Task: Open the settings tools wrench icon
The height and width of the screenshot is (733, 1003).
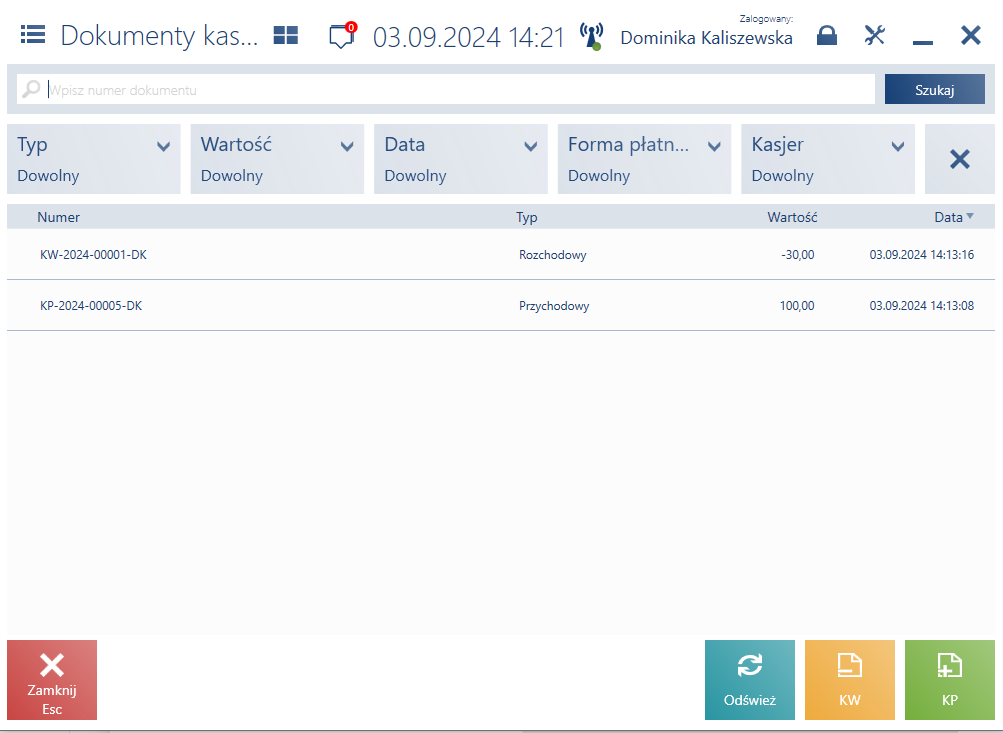Action: point(874,35)
